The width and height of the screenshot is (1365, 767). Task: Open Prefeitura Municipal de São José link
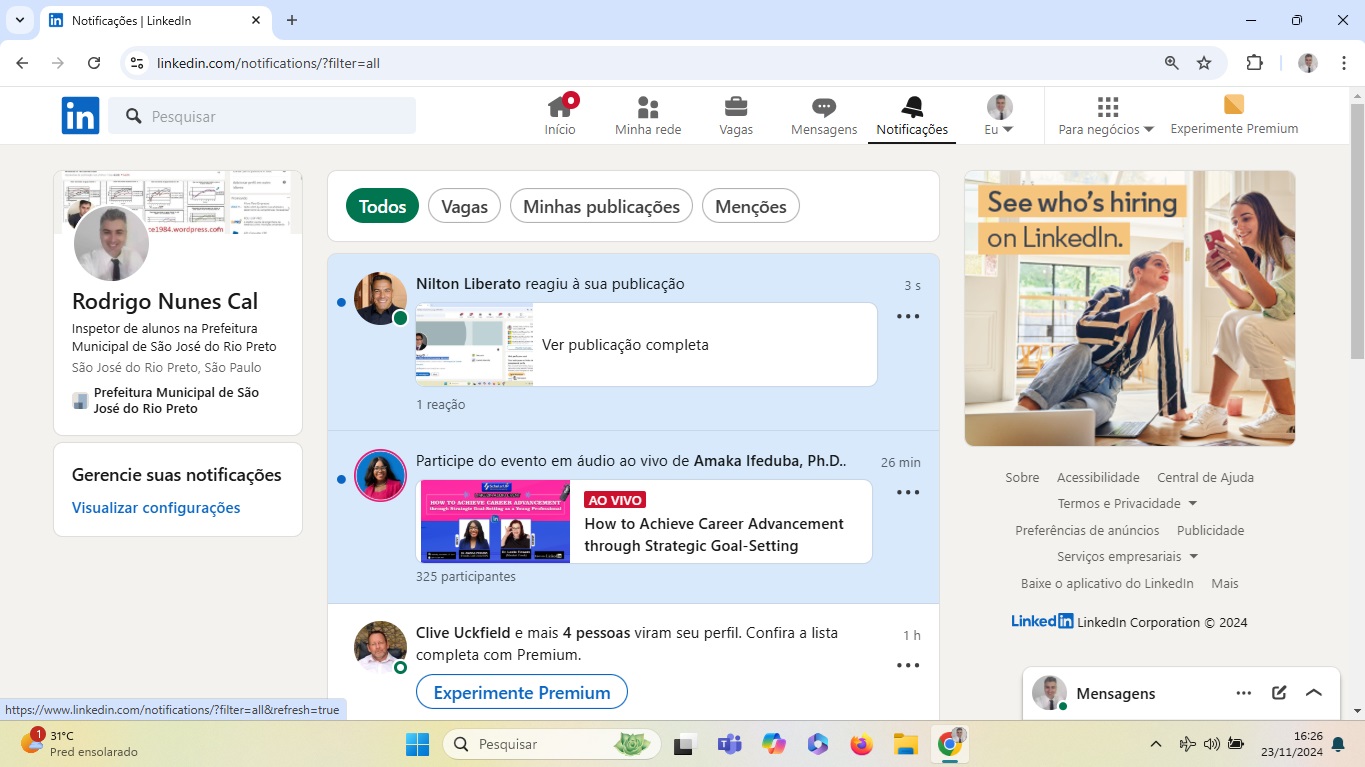tap(176, 400)
